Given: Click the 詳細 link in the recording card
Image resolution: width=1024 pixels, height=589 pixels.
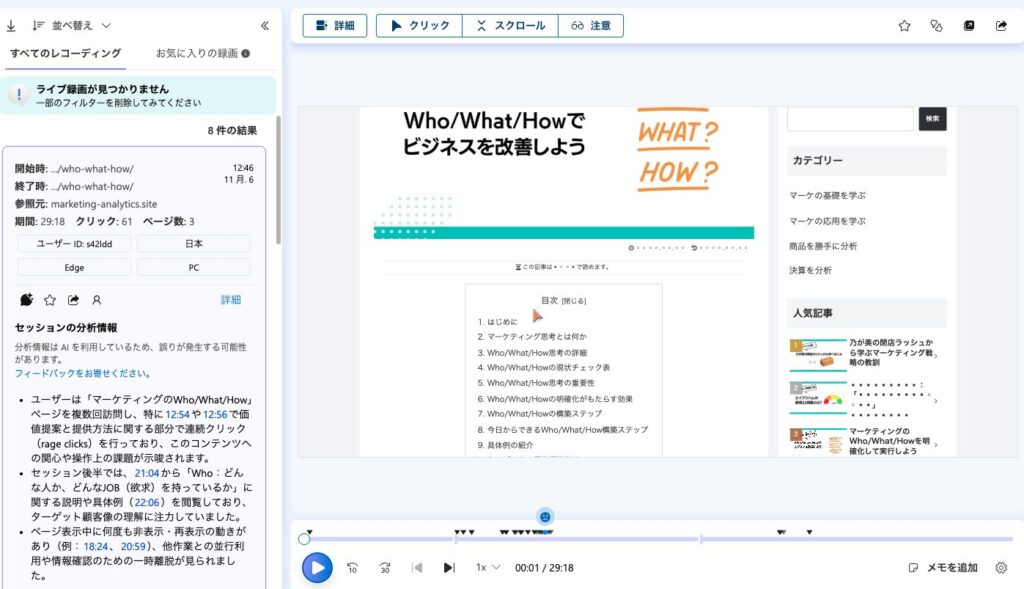Looking at the screenshot, I should point(230,300).
